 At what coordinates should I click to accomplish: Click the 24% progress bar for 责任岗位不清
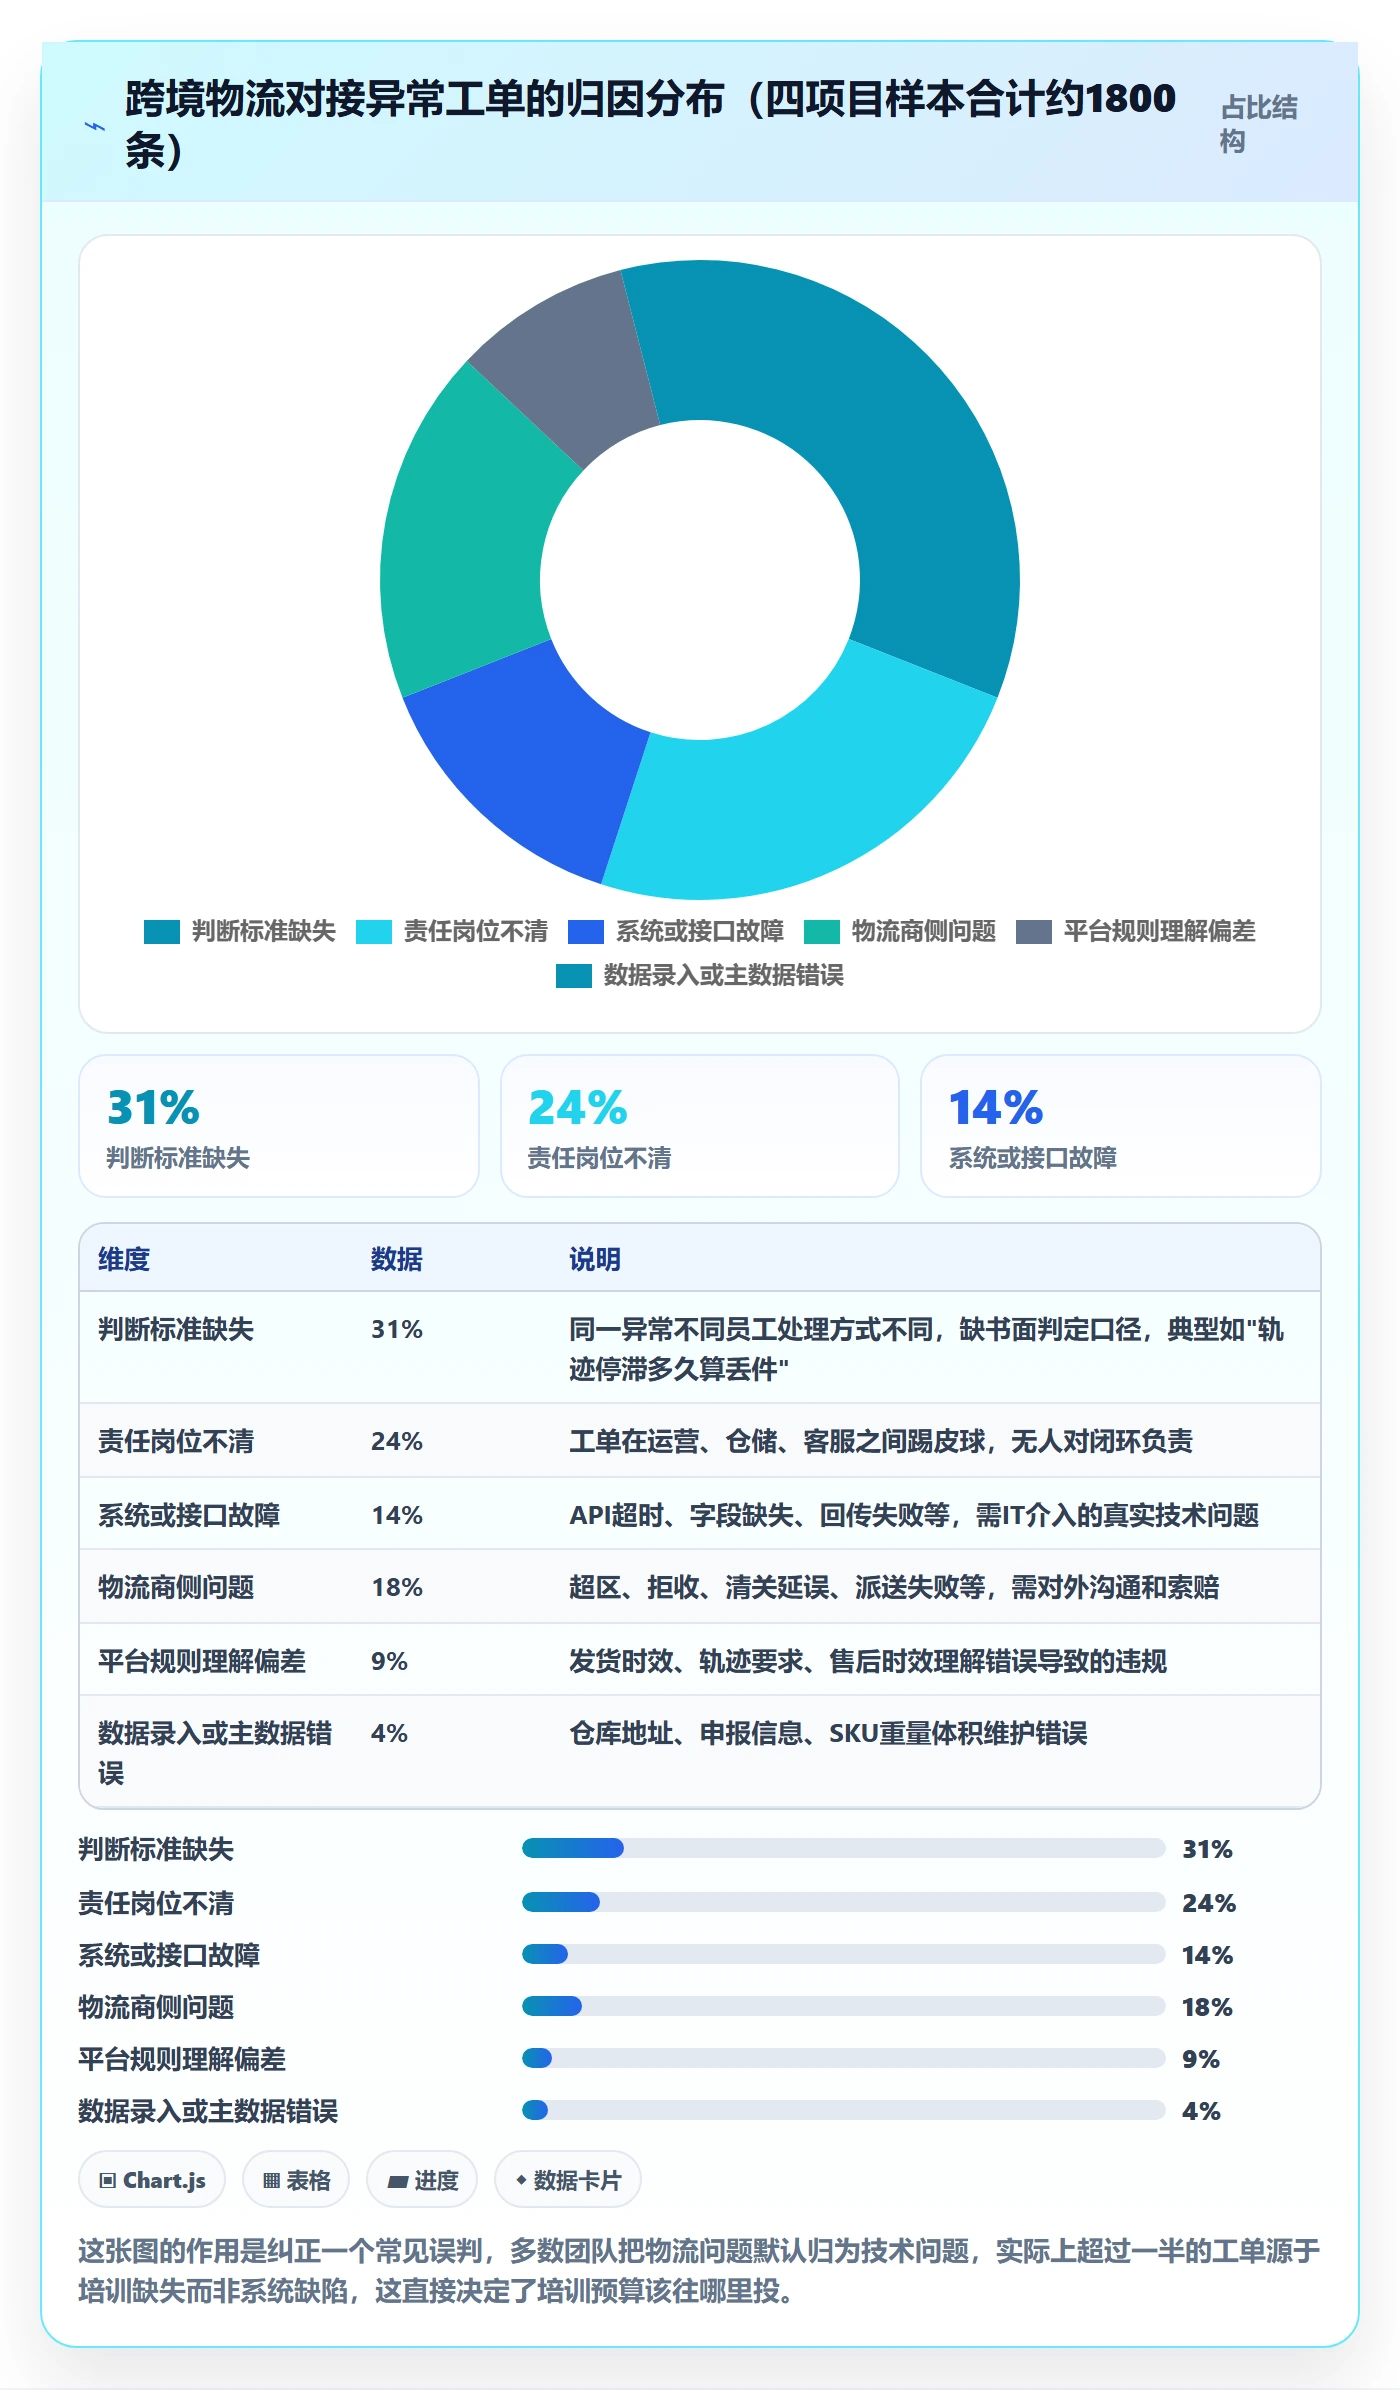(844, 1902)
